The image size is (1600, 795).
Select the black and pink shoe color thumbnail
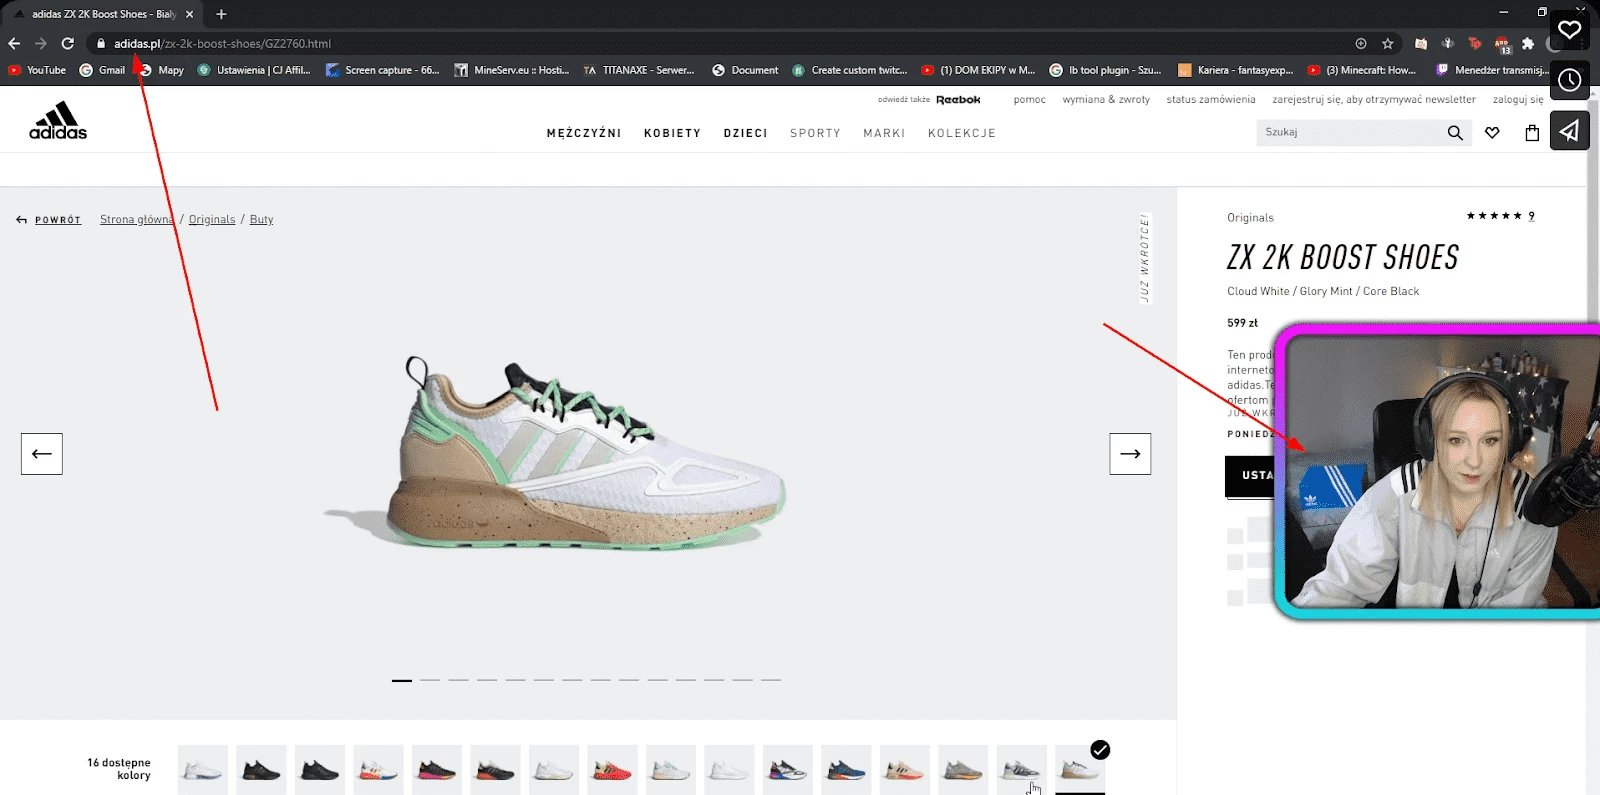[x=436, y=770]
